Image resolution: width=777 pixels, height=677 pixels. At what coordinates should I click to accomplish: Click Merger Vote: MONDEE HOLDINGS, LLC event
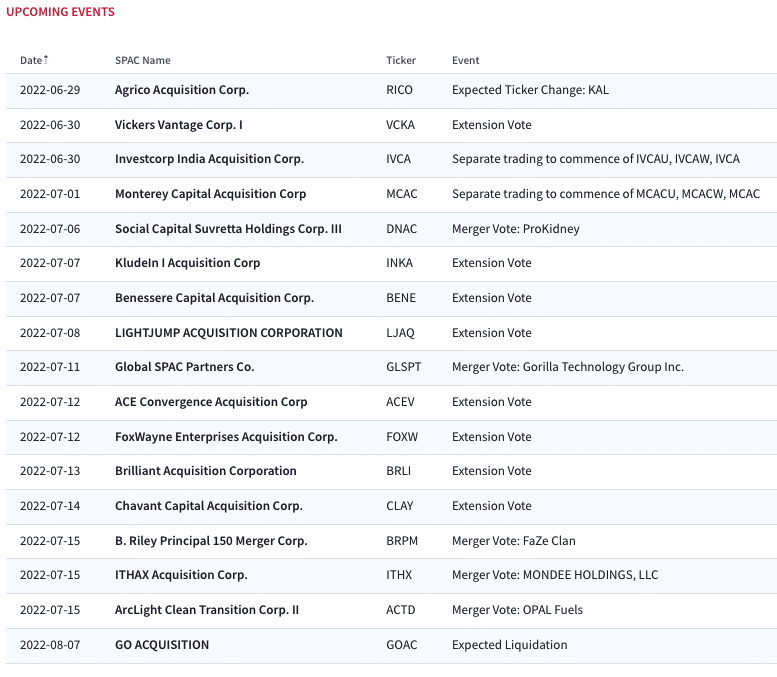click(x=555, y=575)
